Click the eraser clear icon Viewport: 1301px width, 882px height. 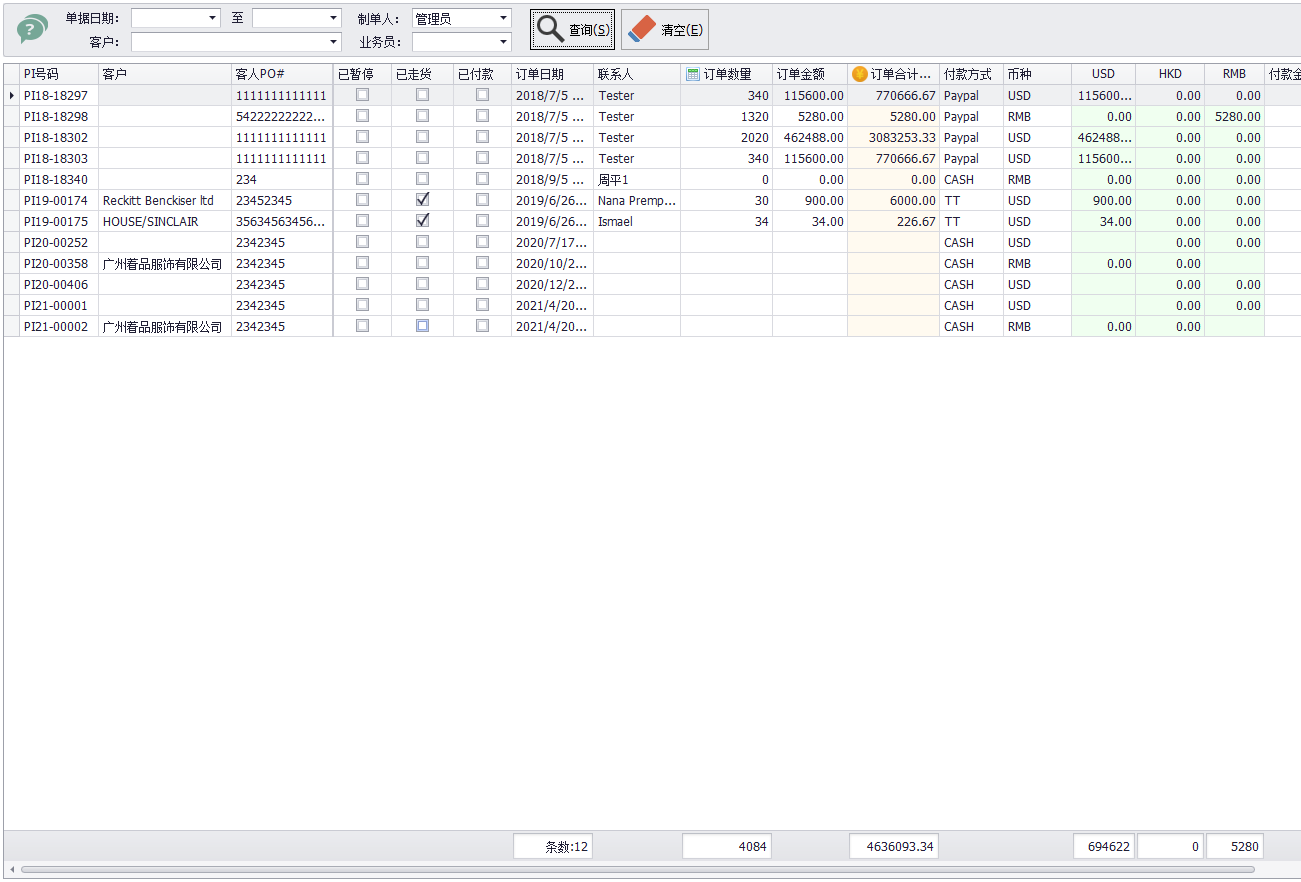(642, 29)
